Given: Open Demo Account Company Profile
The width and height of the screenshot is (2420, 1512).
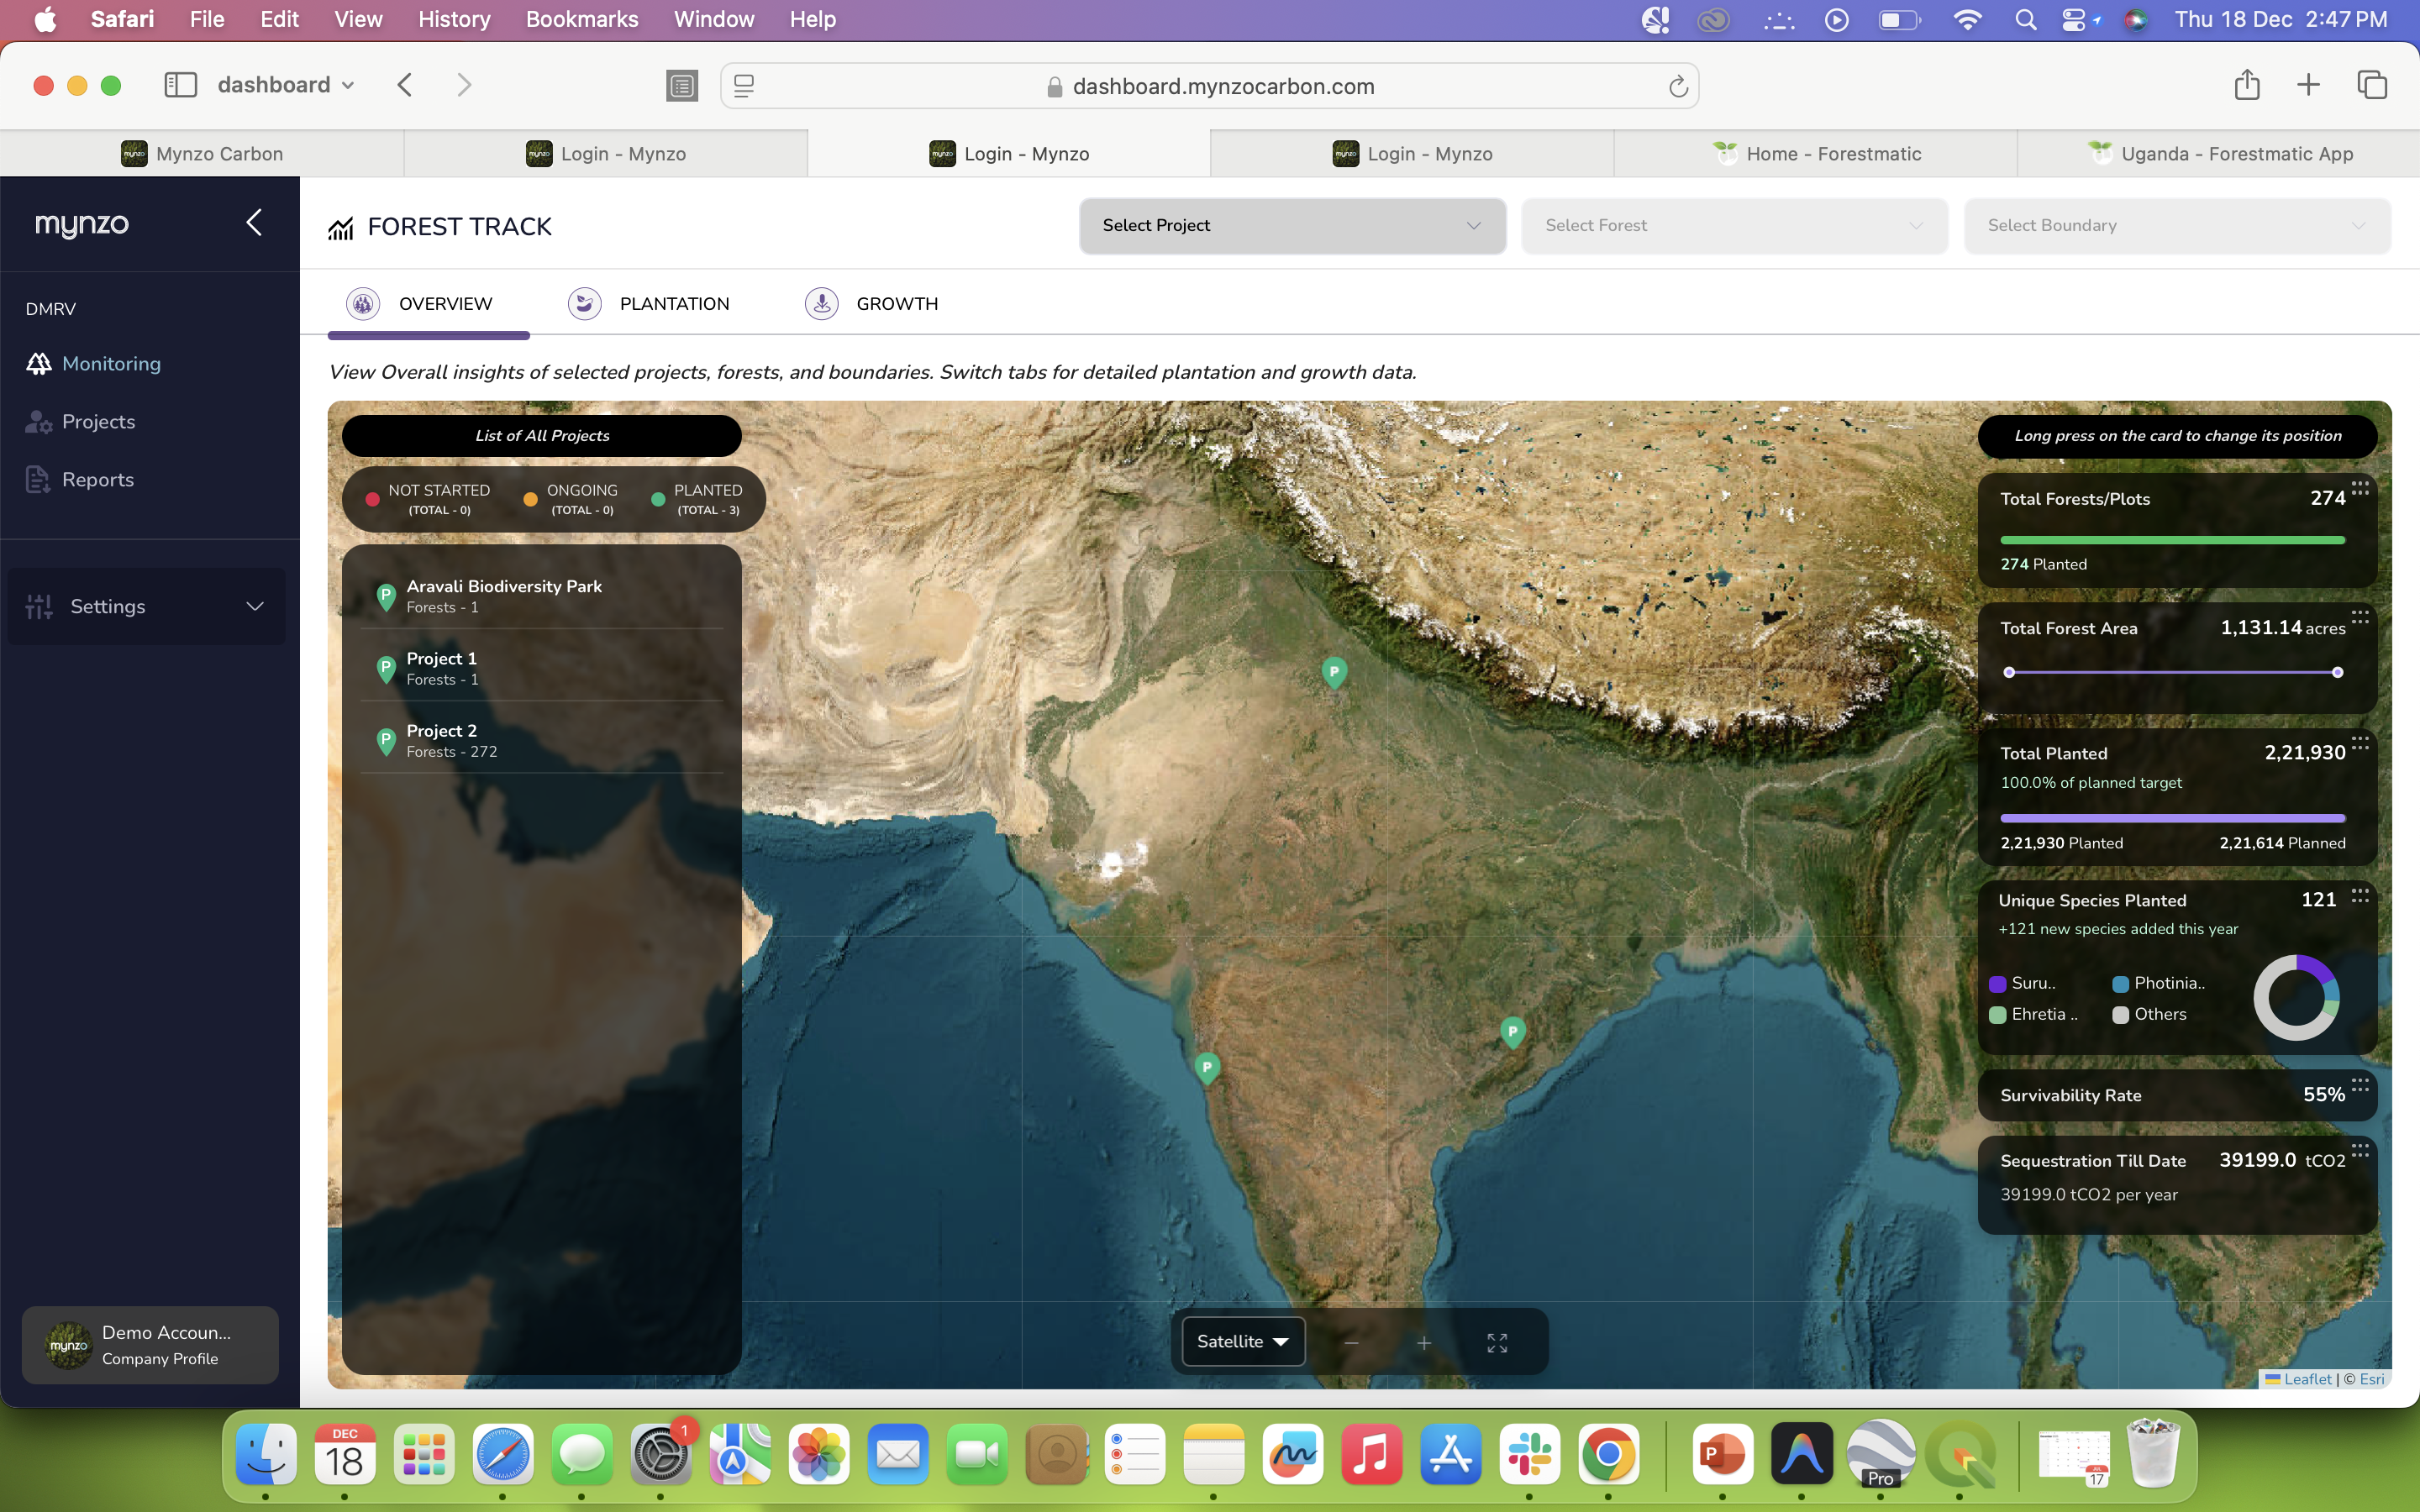Looking at the screenshot, I should coord(150,1345).
